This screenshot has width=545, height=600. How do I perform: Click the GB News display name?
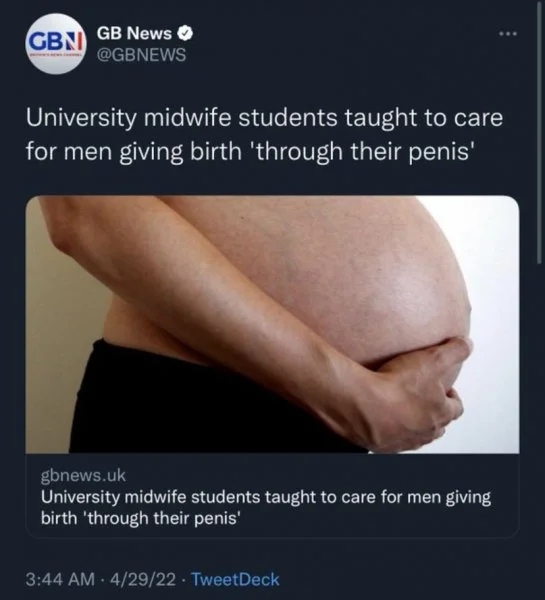134,34
